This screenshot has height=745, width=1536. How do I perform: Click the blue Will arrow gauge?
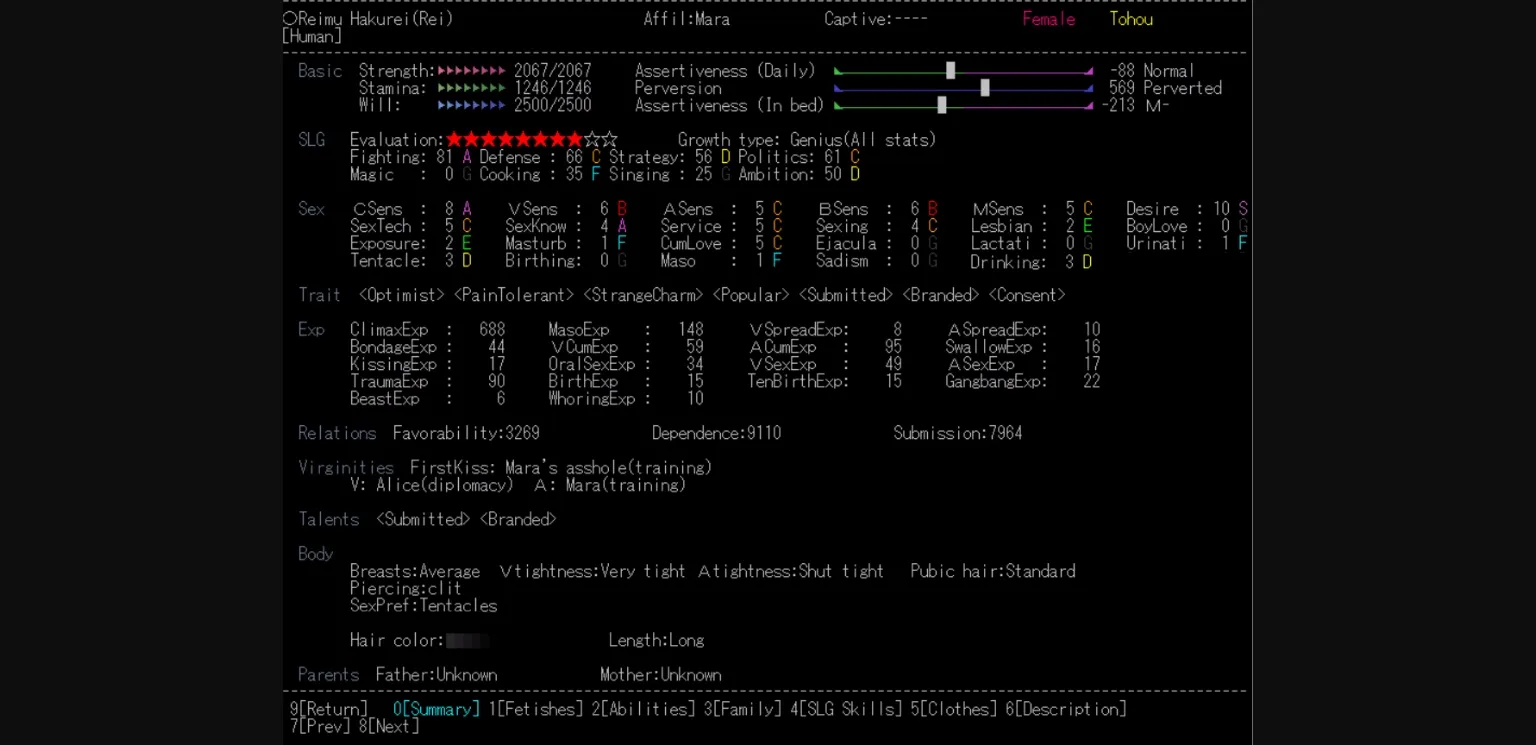[471, 105]
